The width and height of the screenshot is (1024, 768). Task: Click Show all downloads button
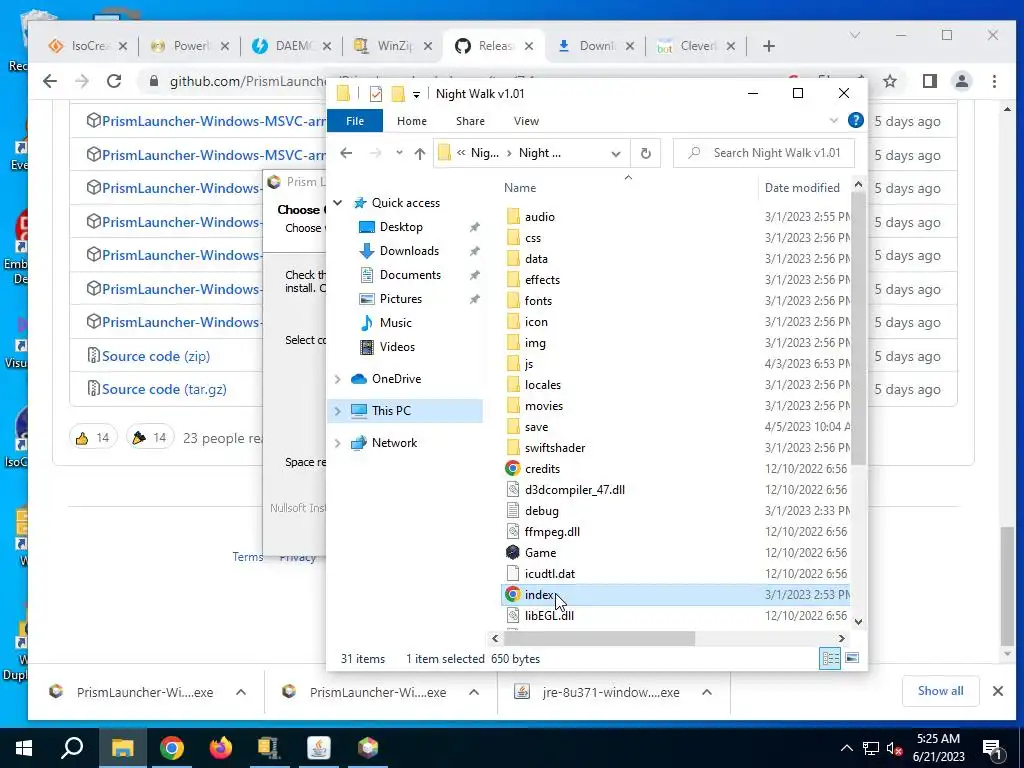click(940, 691)
